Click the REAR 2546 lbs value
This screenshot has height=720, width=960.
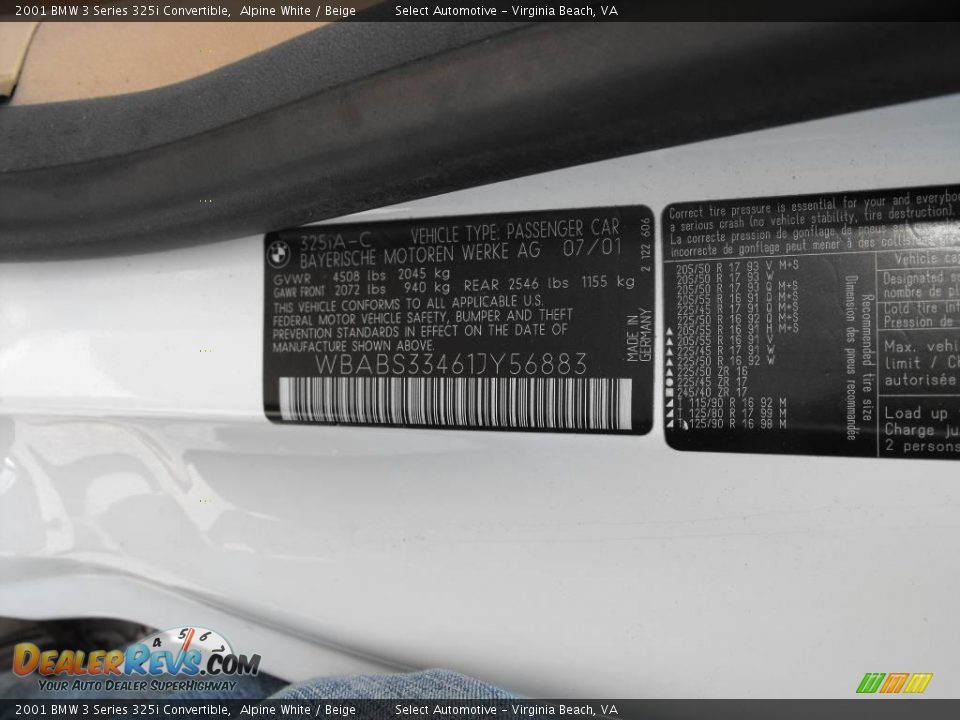point(516,284)
